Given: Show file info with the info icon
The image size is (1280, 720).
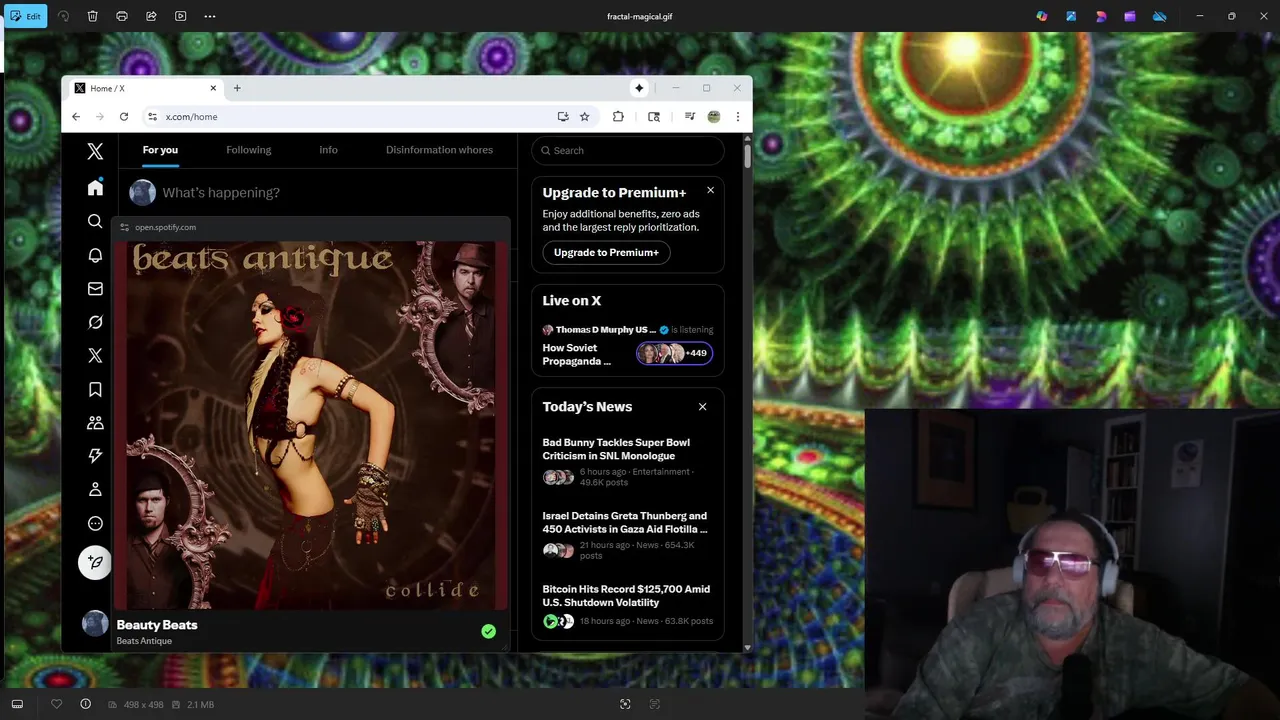Looking at the screenshot, I should [x=86, y=704].
